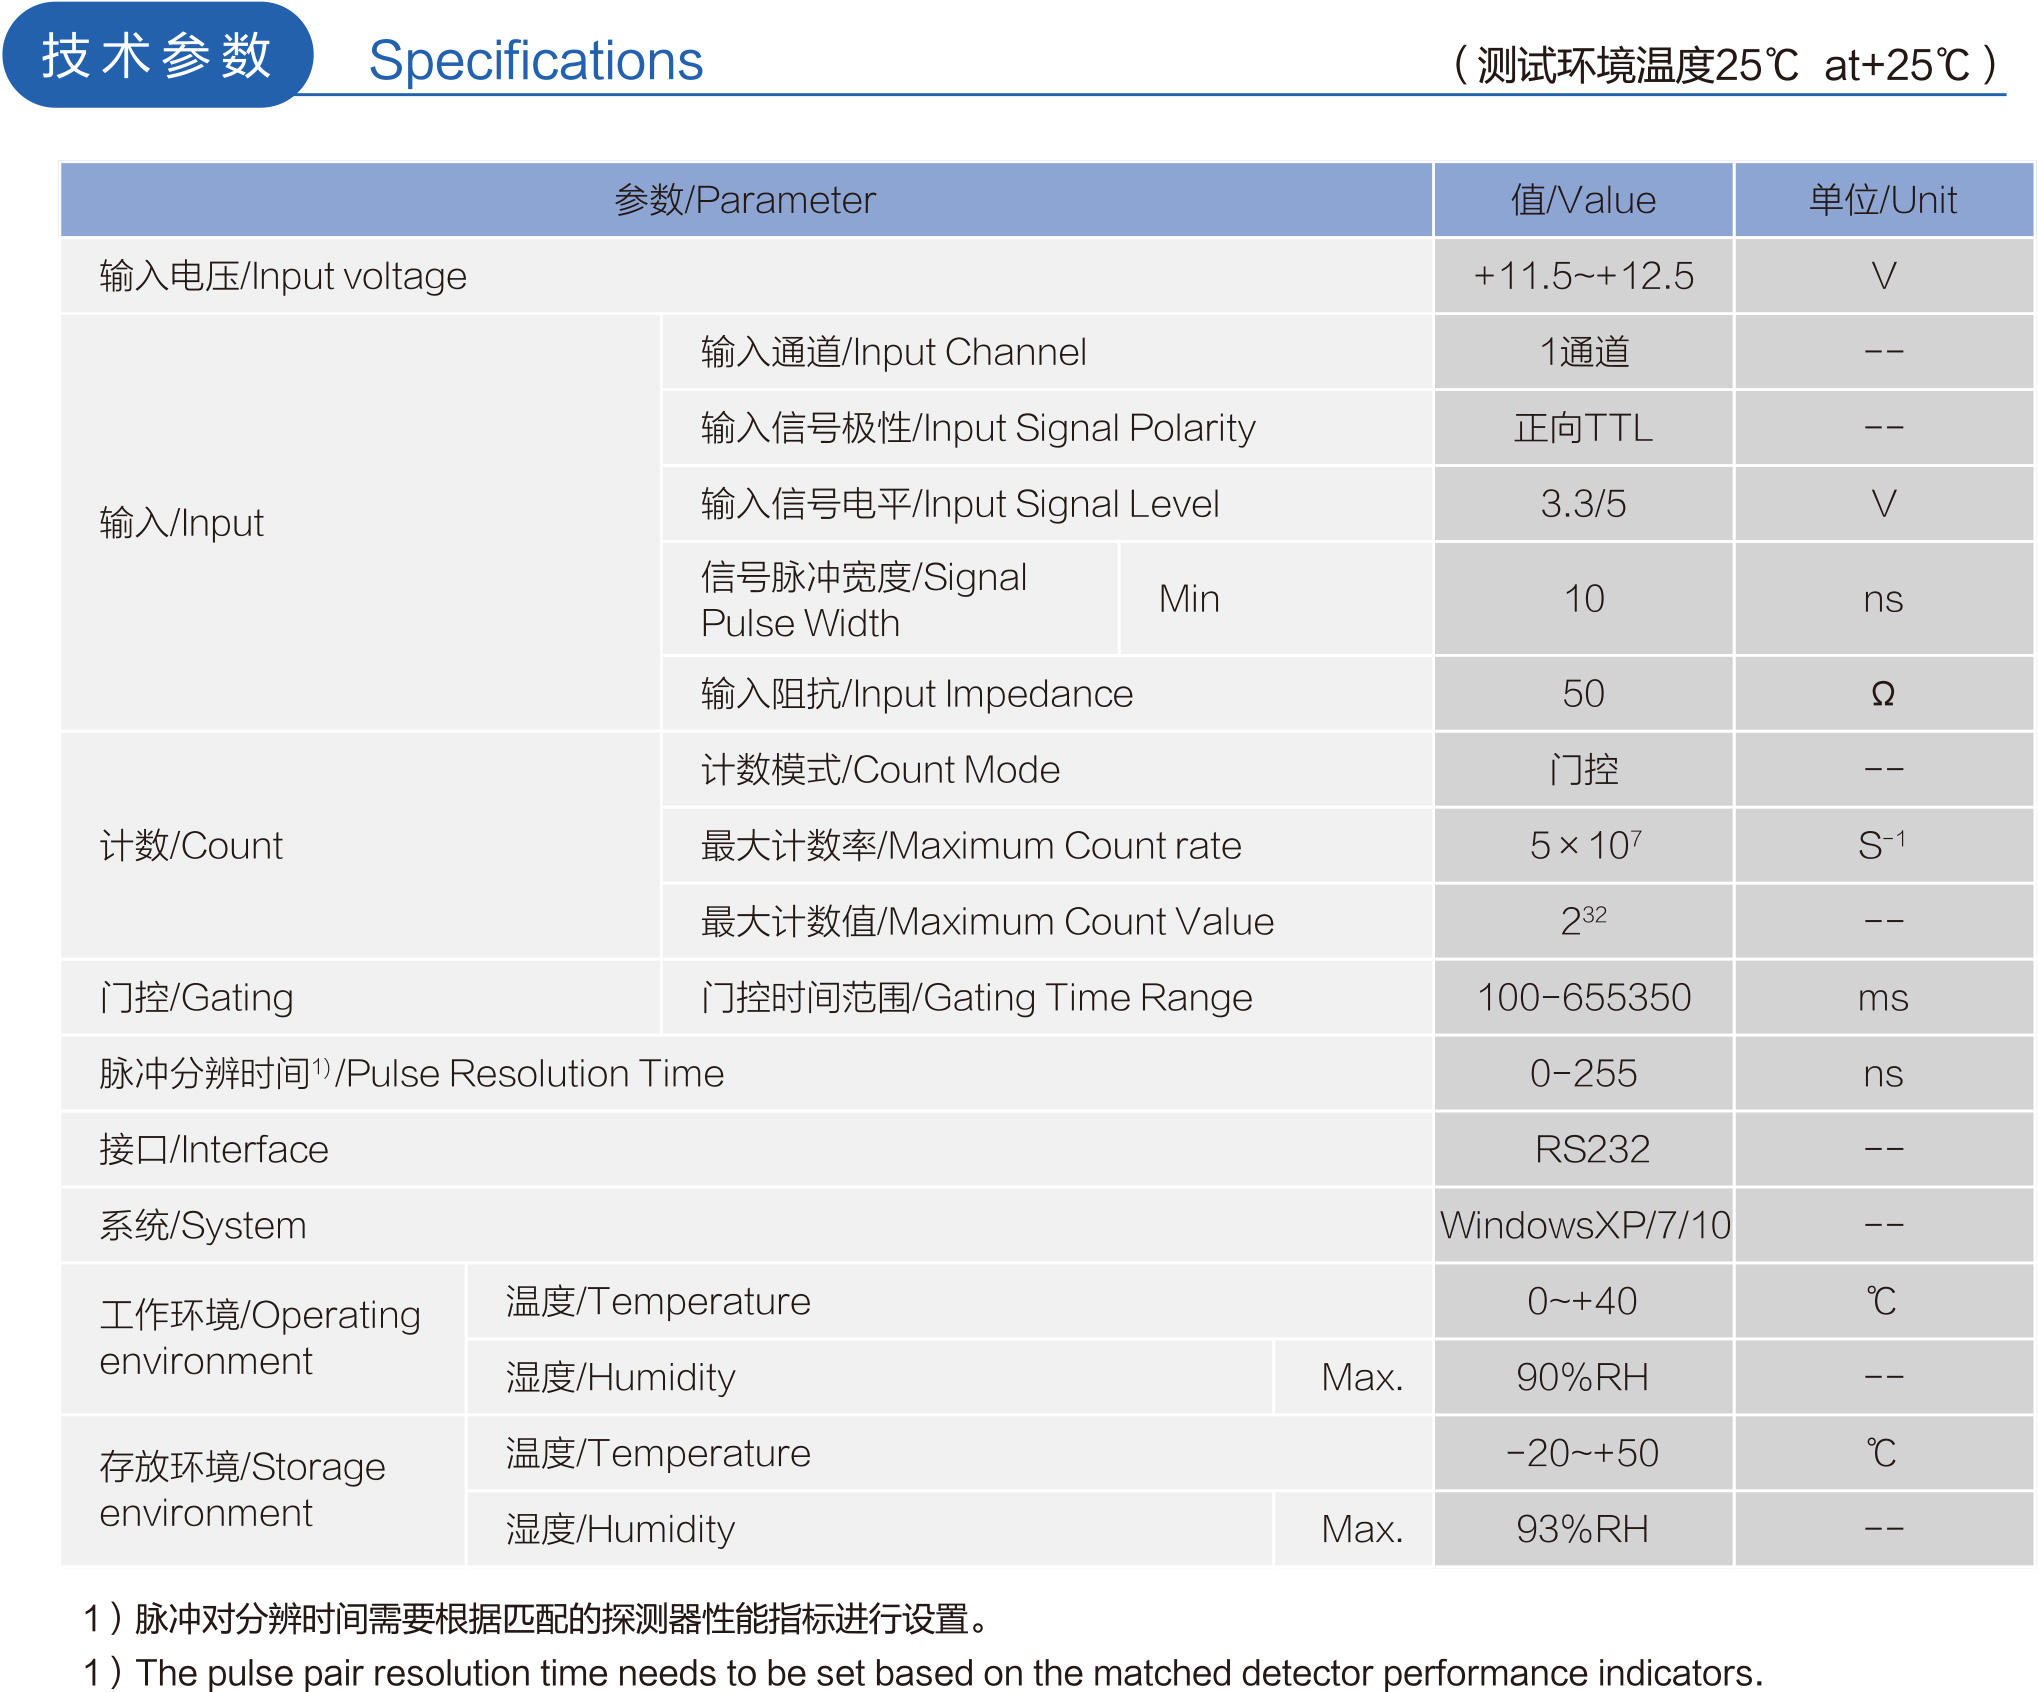This screenshot has height=1692, width=2038.
Task: Click the Input Signal Level row
Action: pos(959,504)
